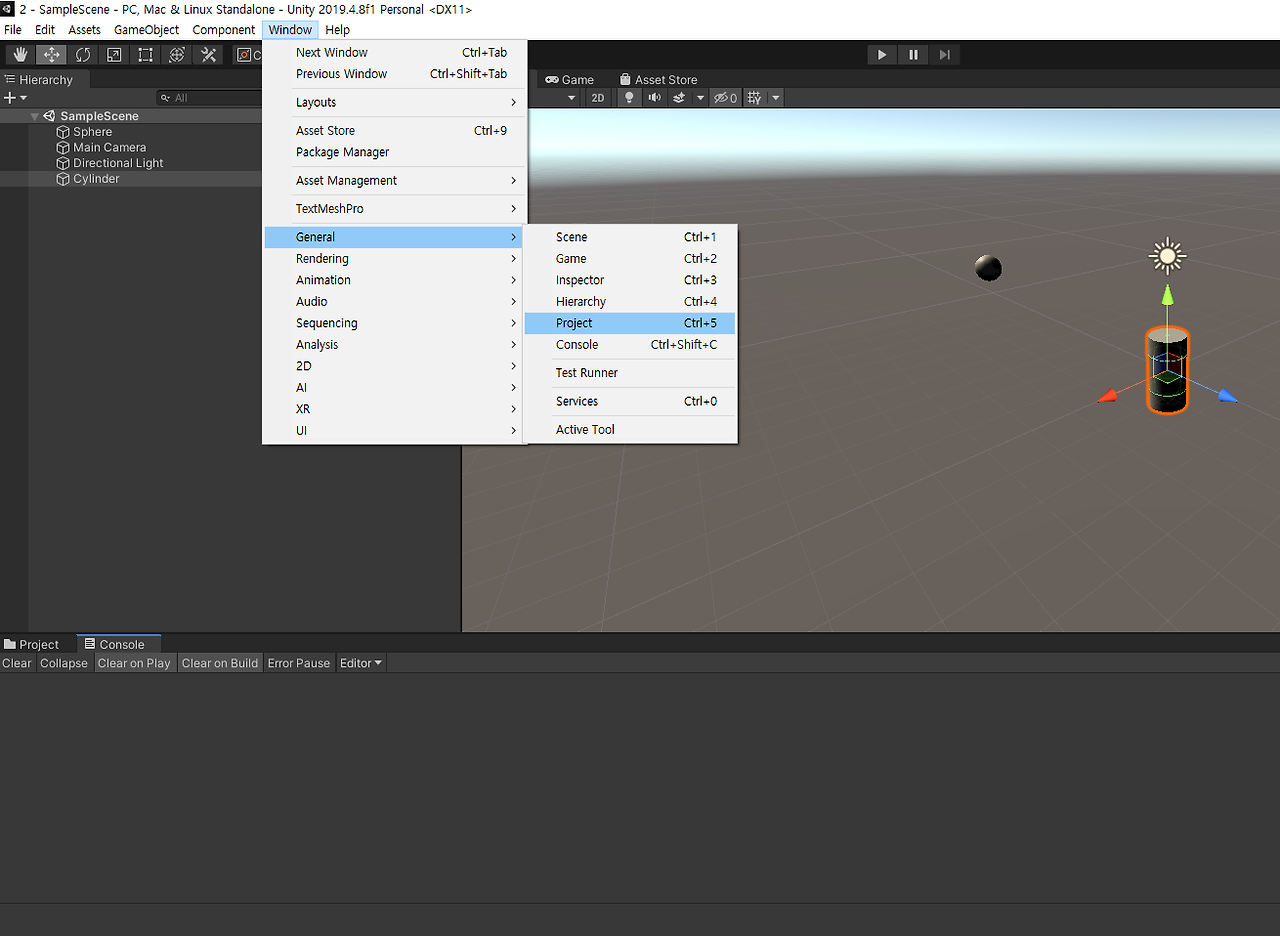Collapse SampleScene in Hierarchy

coord(35,116)
